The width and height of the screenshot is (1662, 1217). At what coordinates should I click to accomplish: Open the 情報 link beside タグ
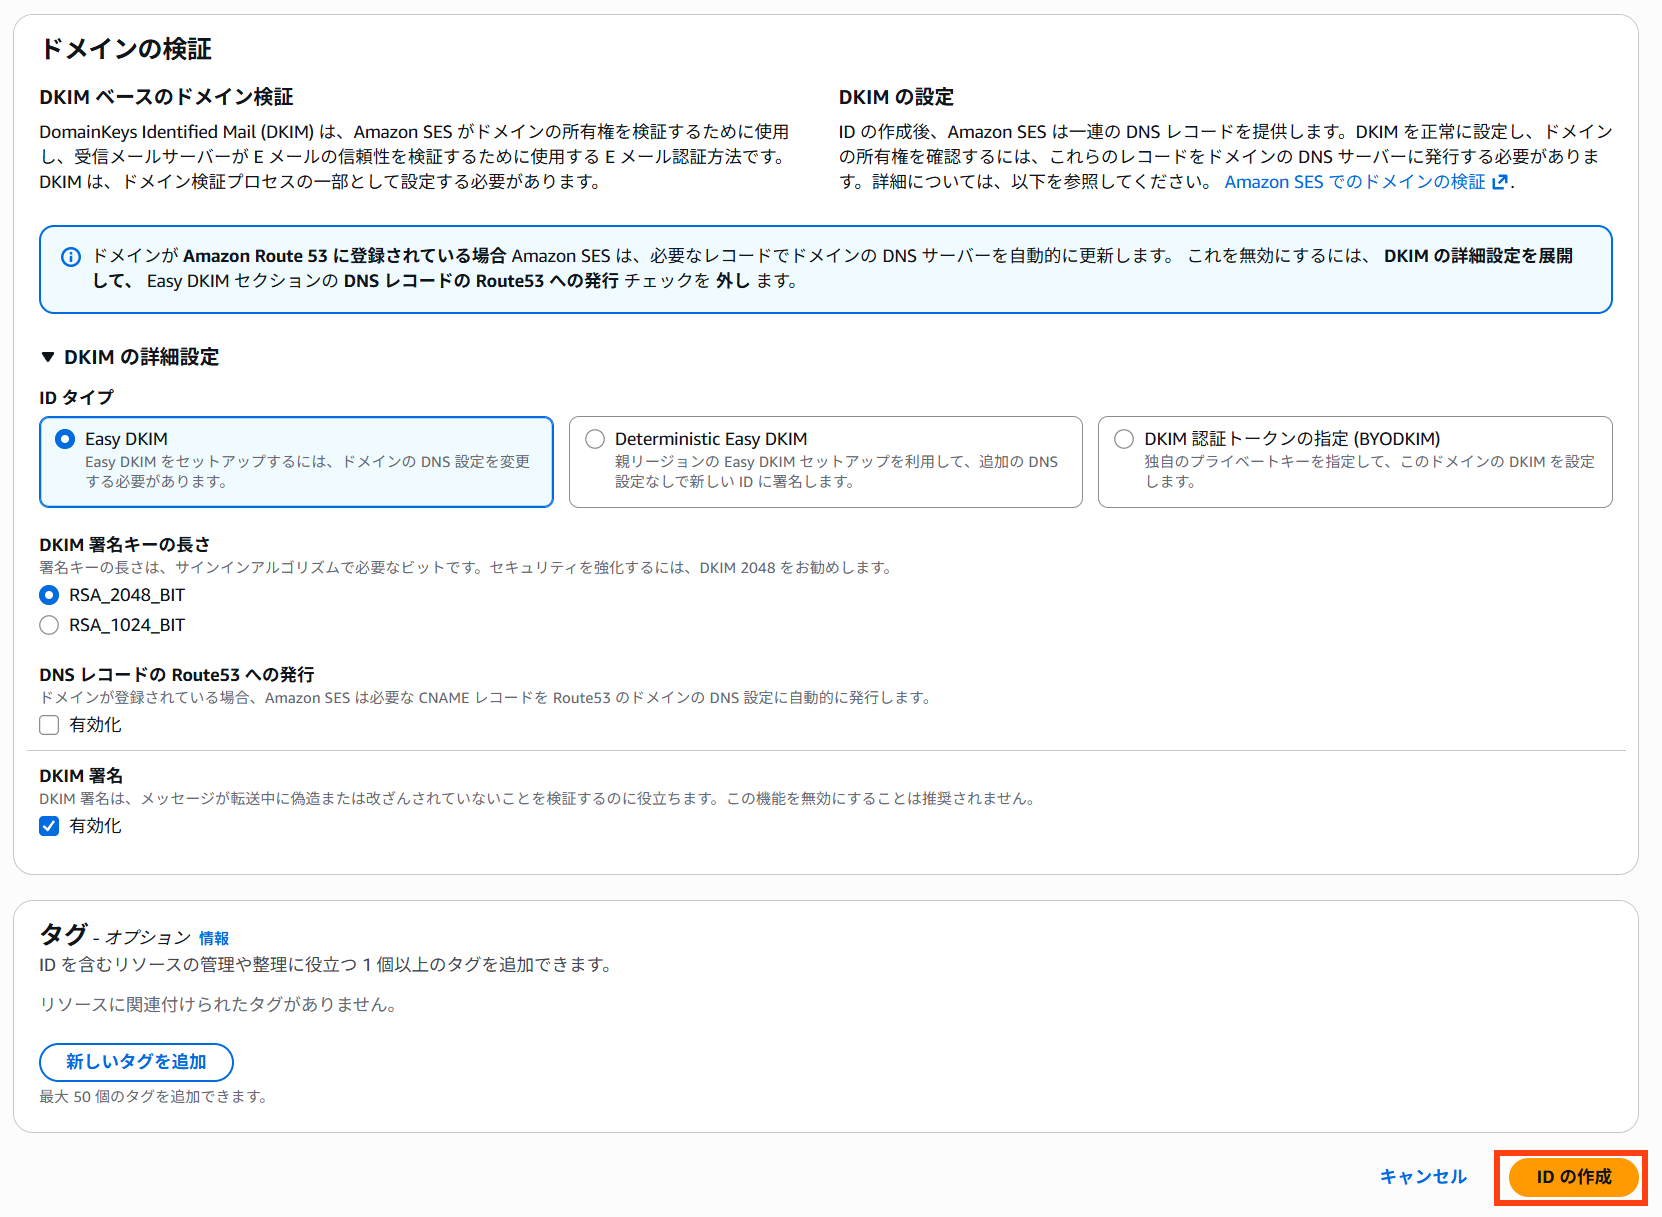(214, 938)
